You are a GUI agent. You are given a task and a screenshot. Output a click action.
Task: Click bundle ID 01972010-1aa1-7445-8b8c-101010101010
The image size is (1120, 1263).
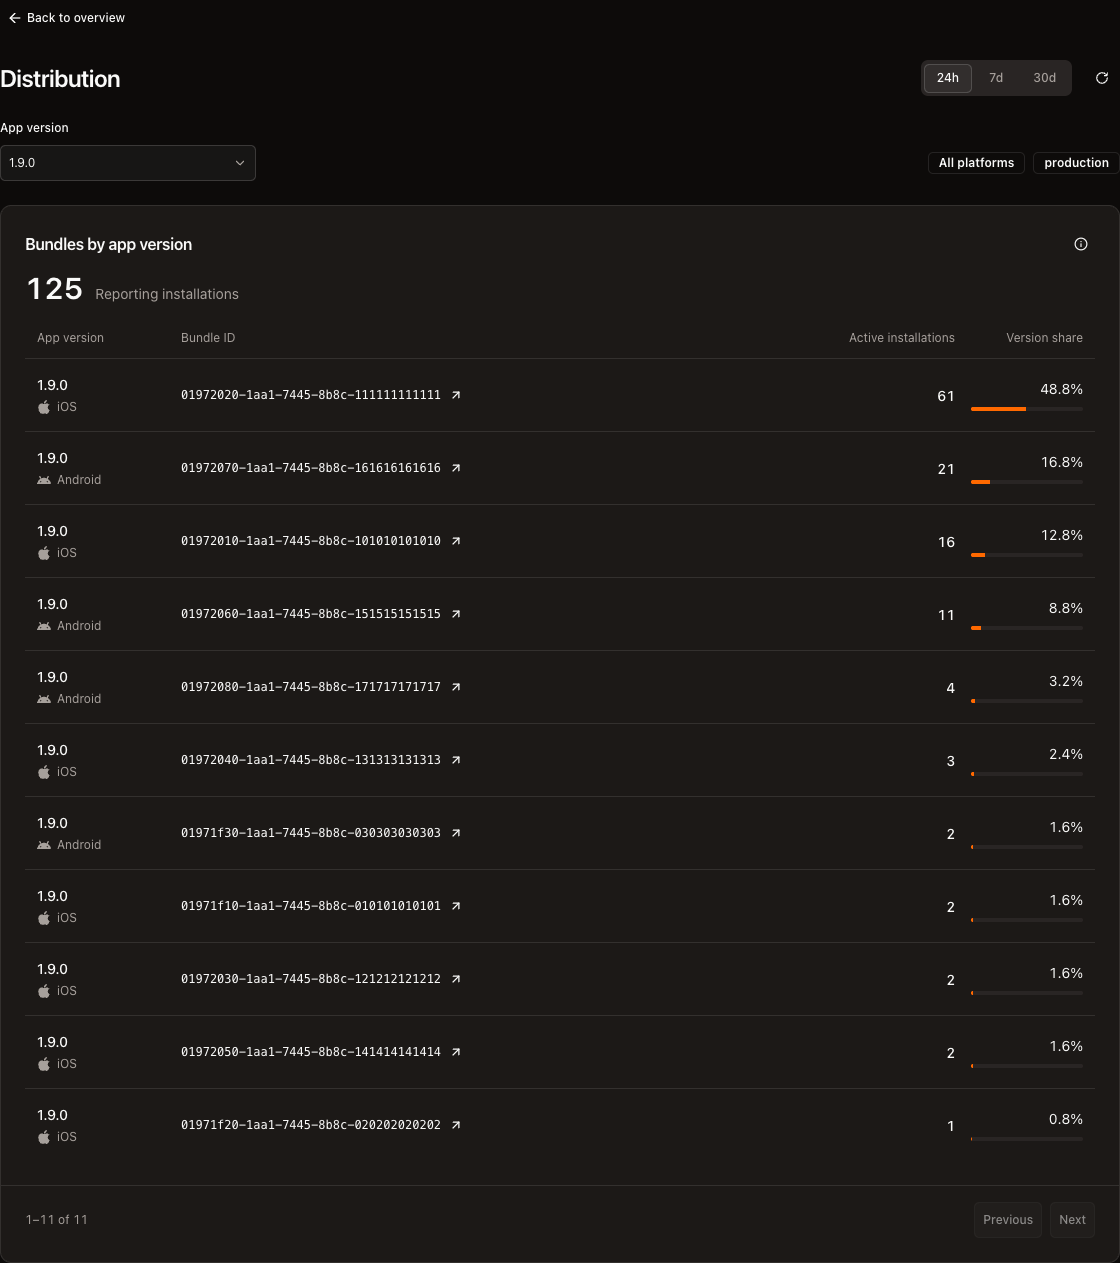311,541
